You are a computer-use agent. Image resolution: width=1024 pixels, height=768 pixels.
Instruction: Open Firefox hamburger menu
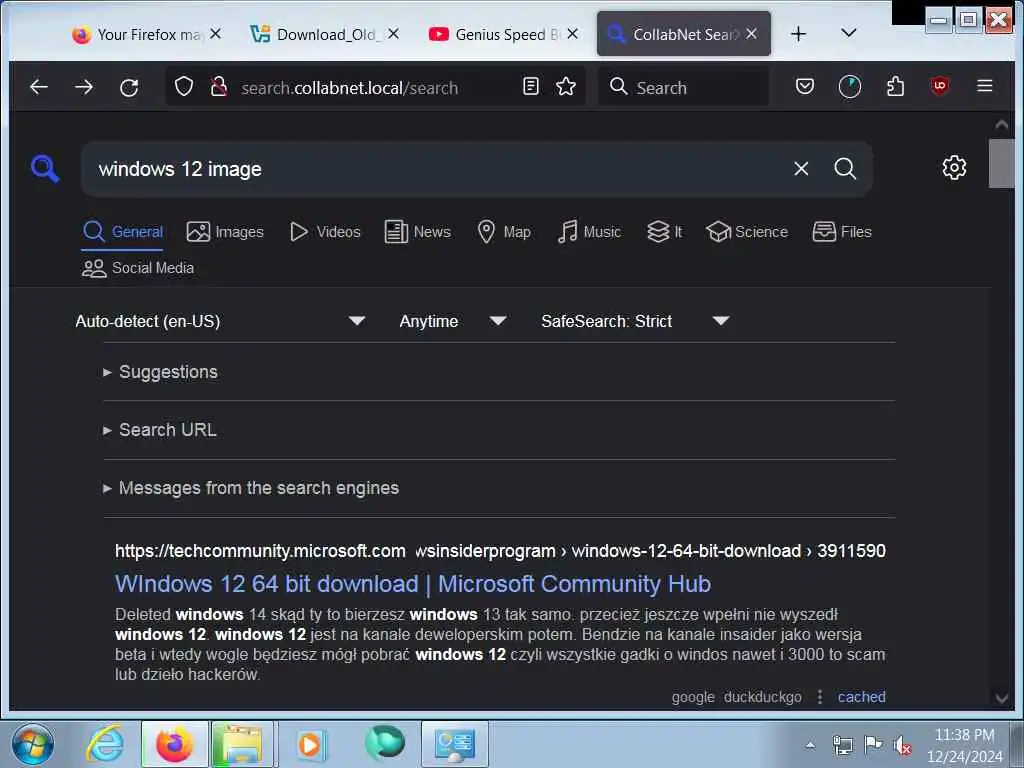click(x=985, y=86)
